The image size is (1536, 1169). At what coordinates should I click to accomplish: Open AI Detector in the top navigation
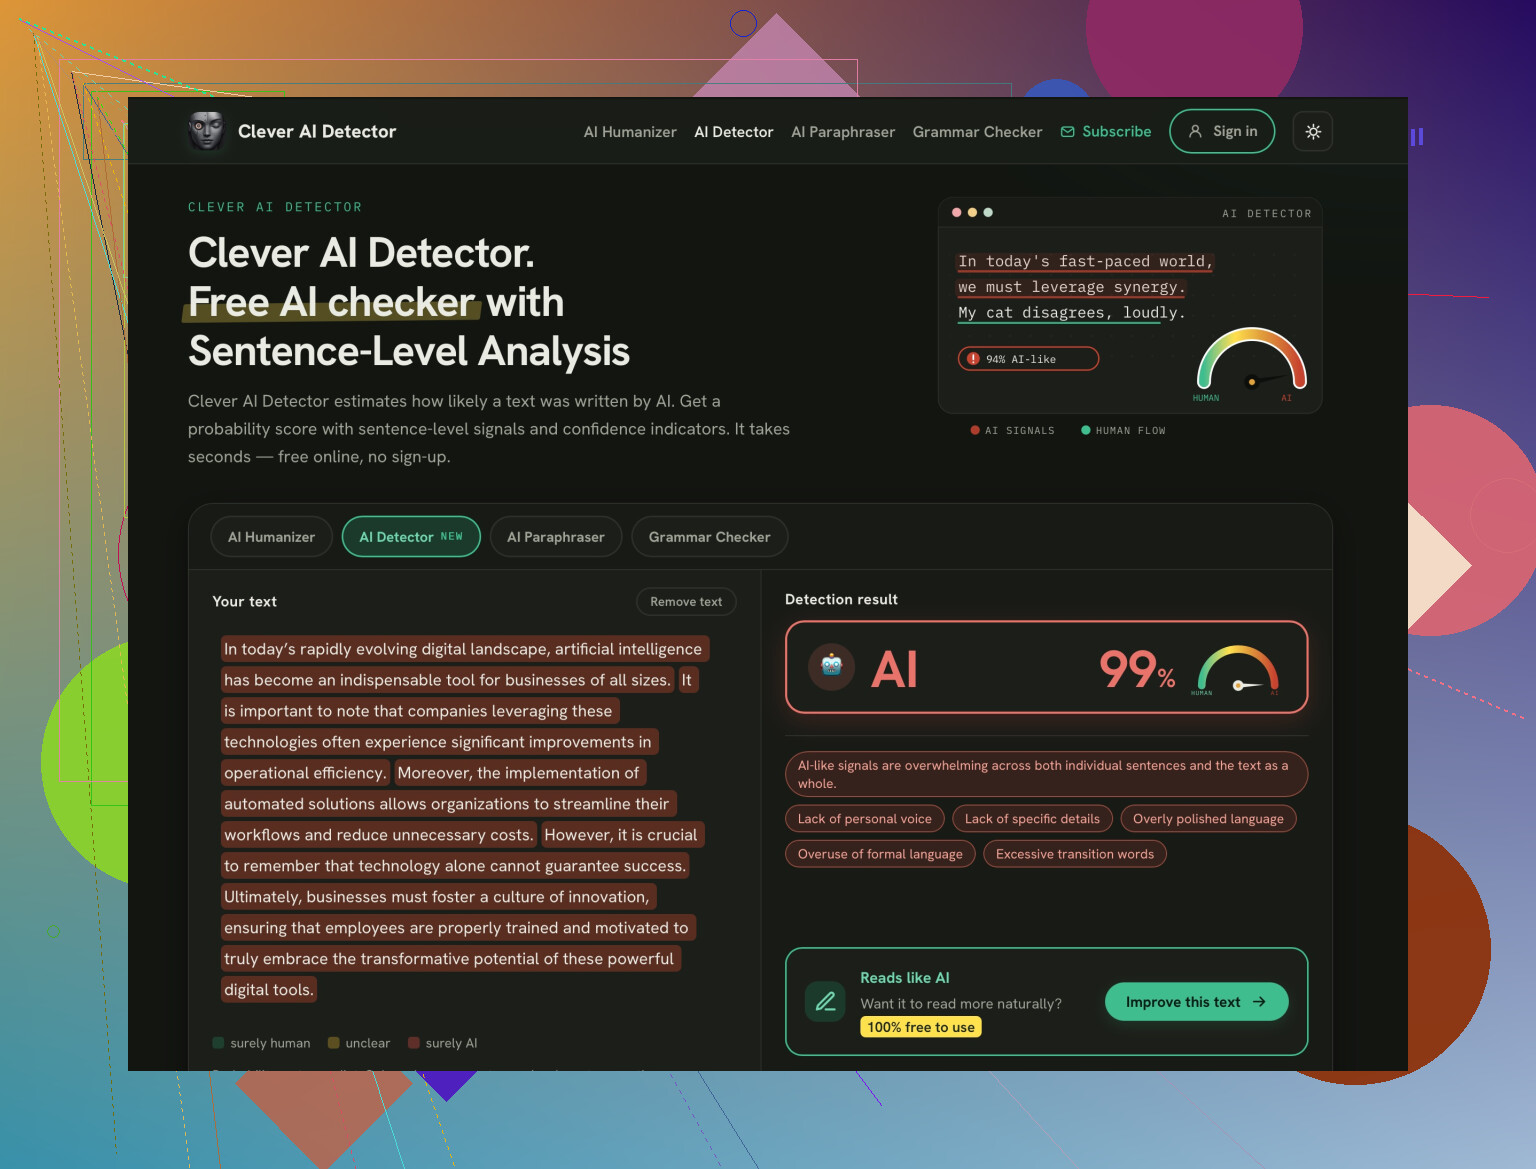point(734,132)
